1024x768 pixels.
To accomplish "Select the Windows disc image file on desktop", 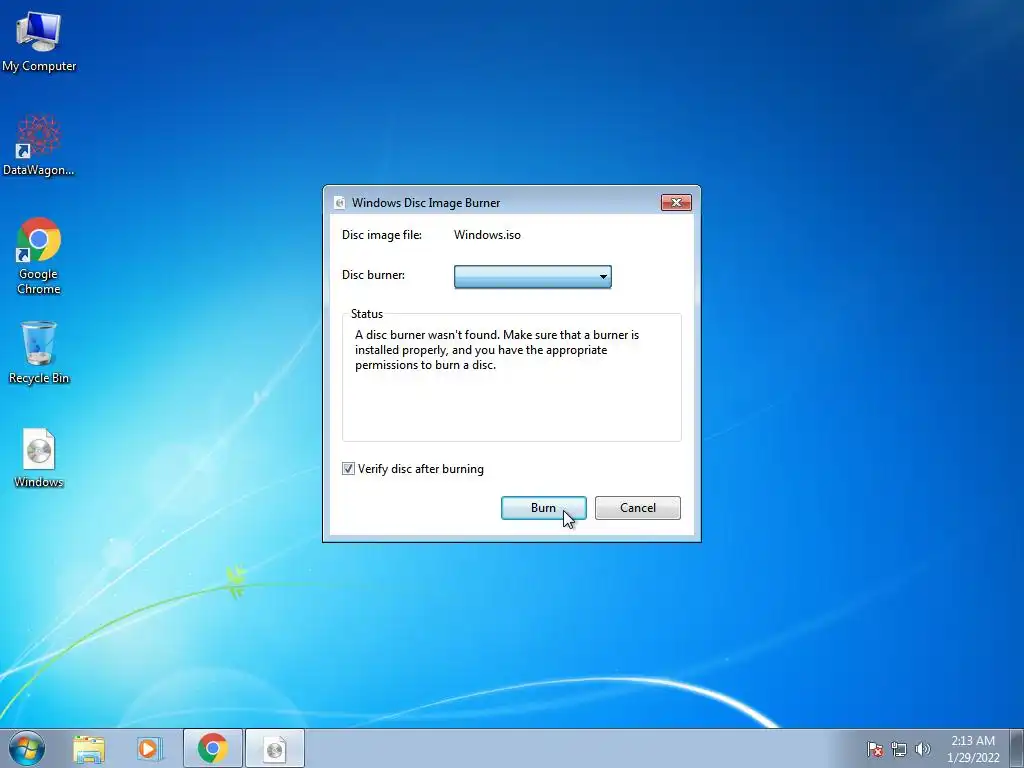I will (x=39, y=457).
